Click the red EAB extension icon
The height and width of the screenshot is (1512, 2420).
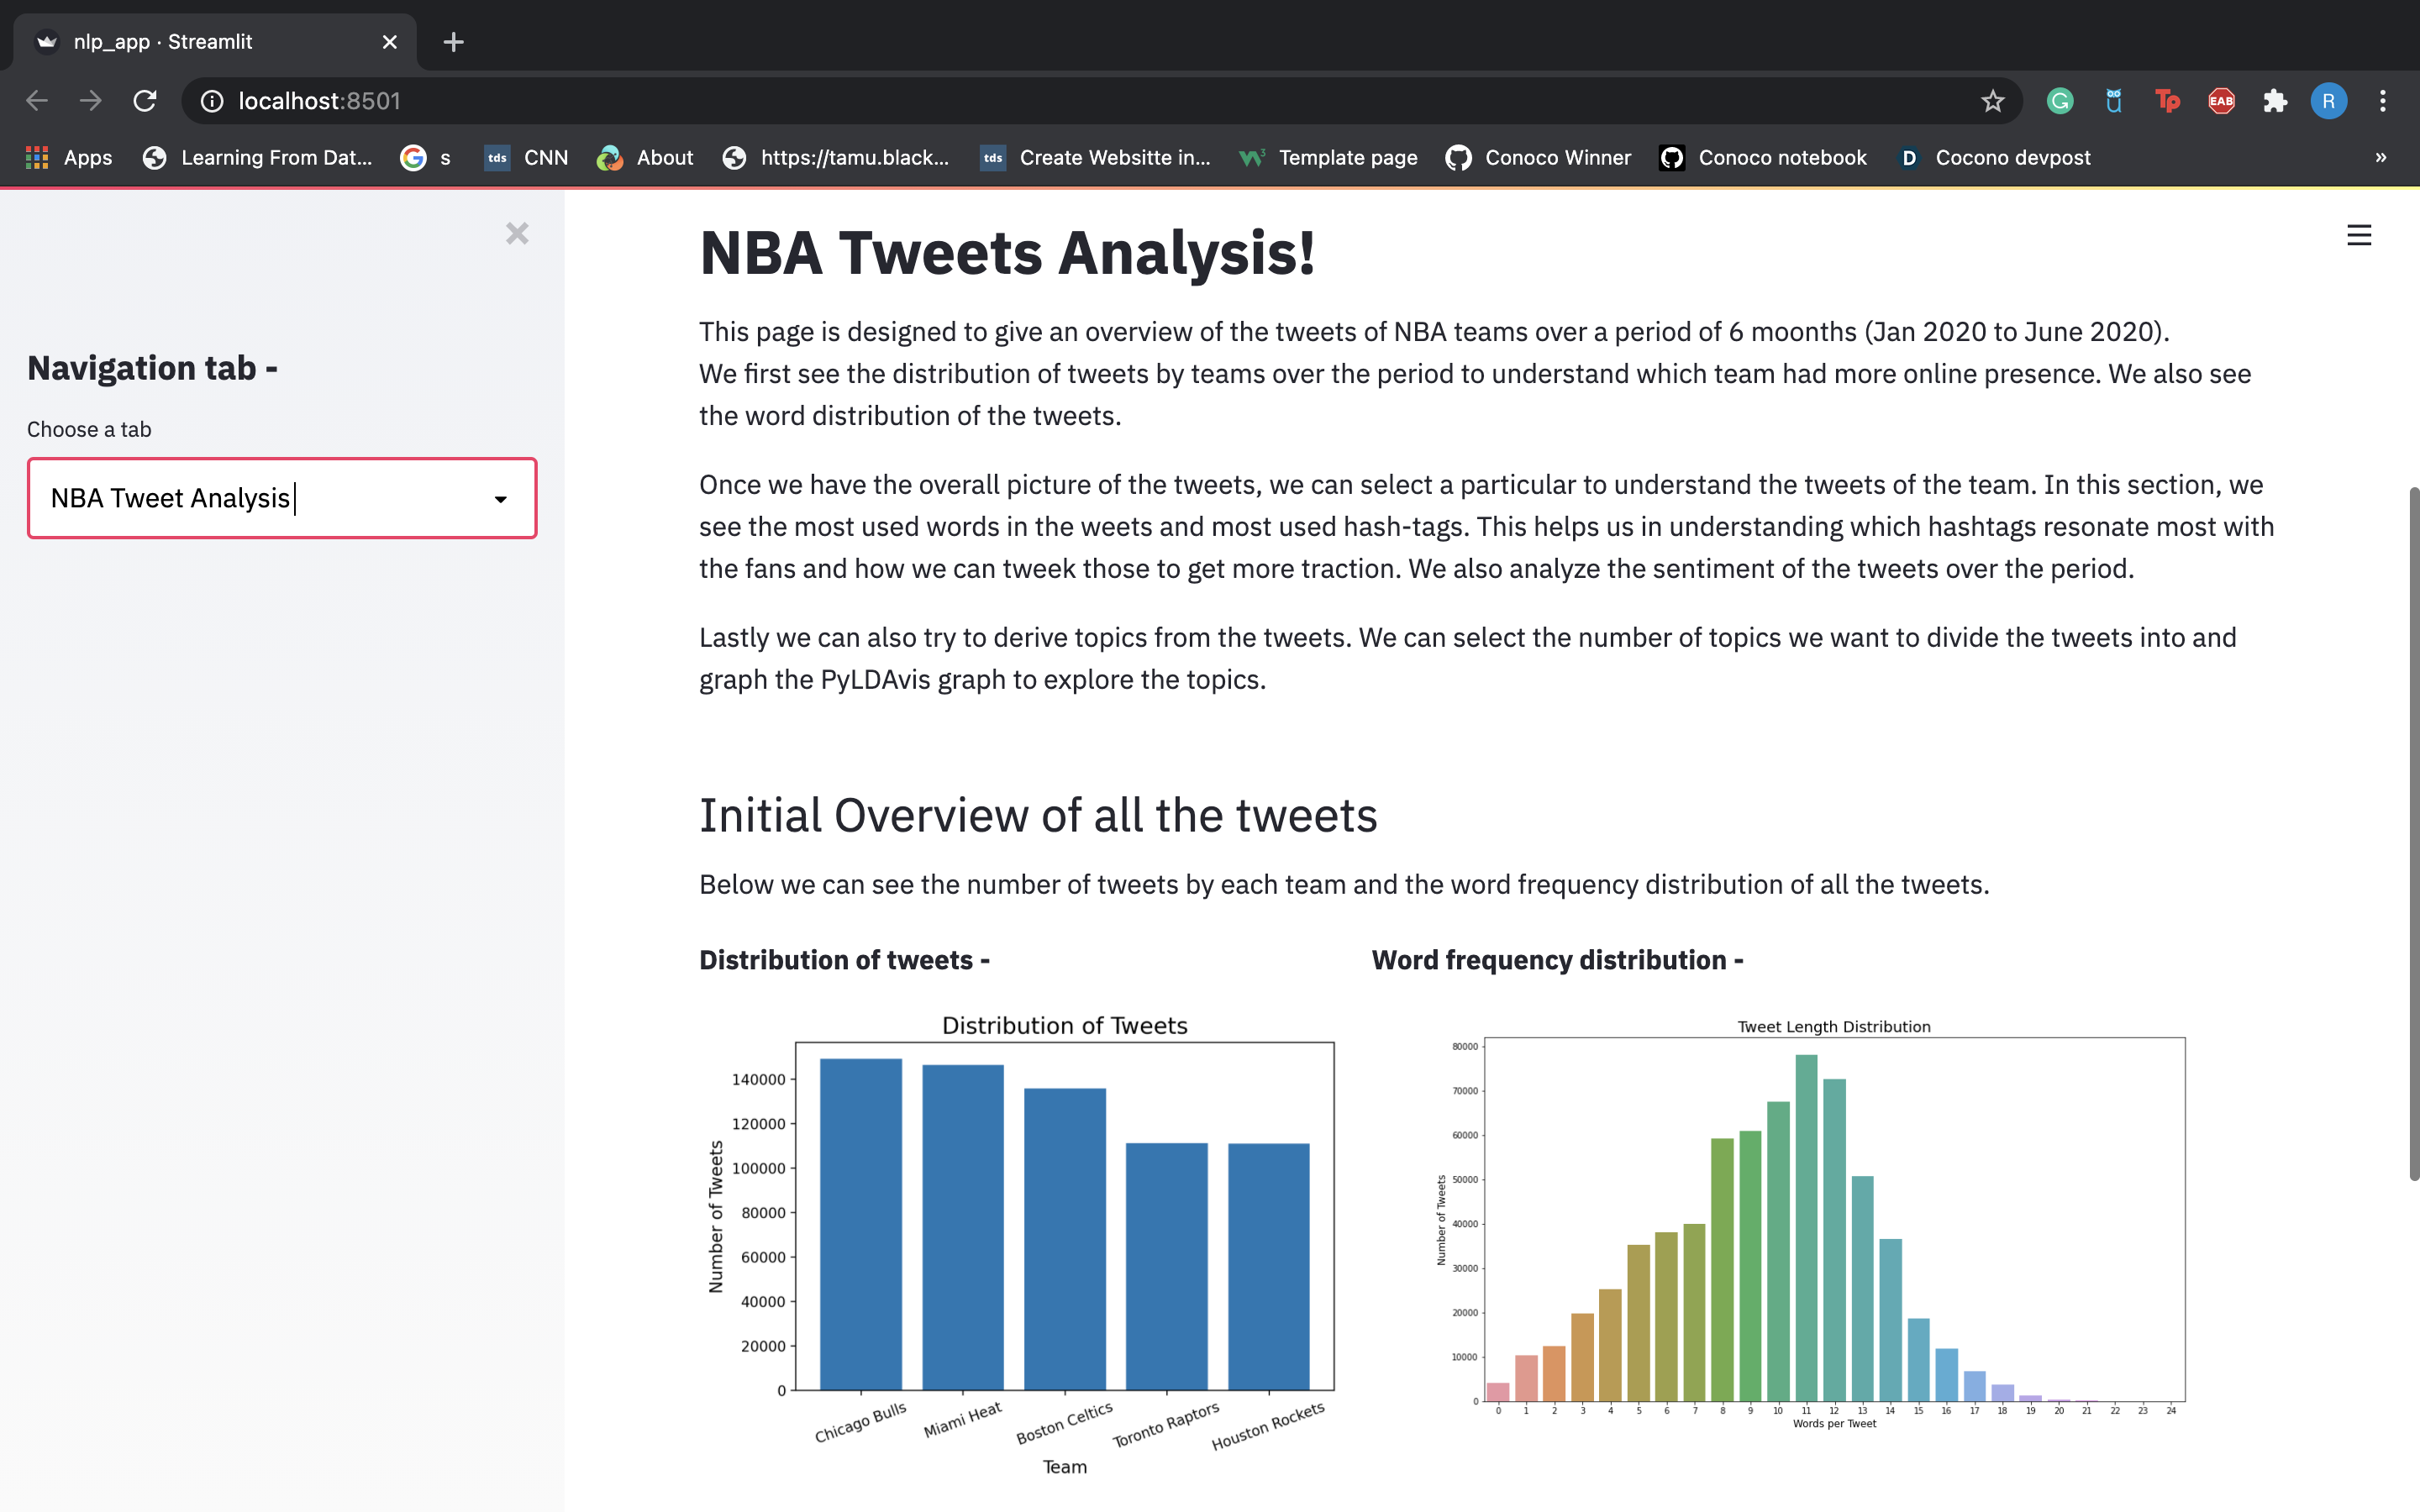point(2221,101)
